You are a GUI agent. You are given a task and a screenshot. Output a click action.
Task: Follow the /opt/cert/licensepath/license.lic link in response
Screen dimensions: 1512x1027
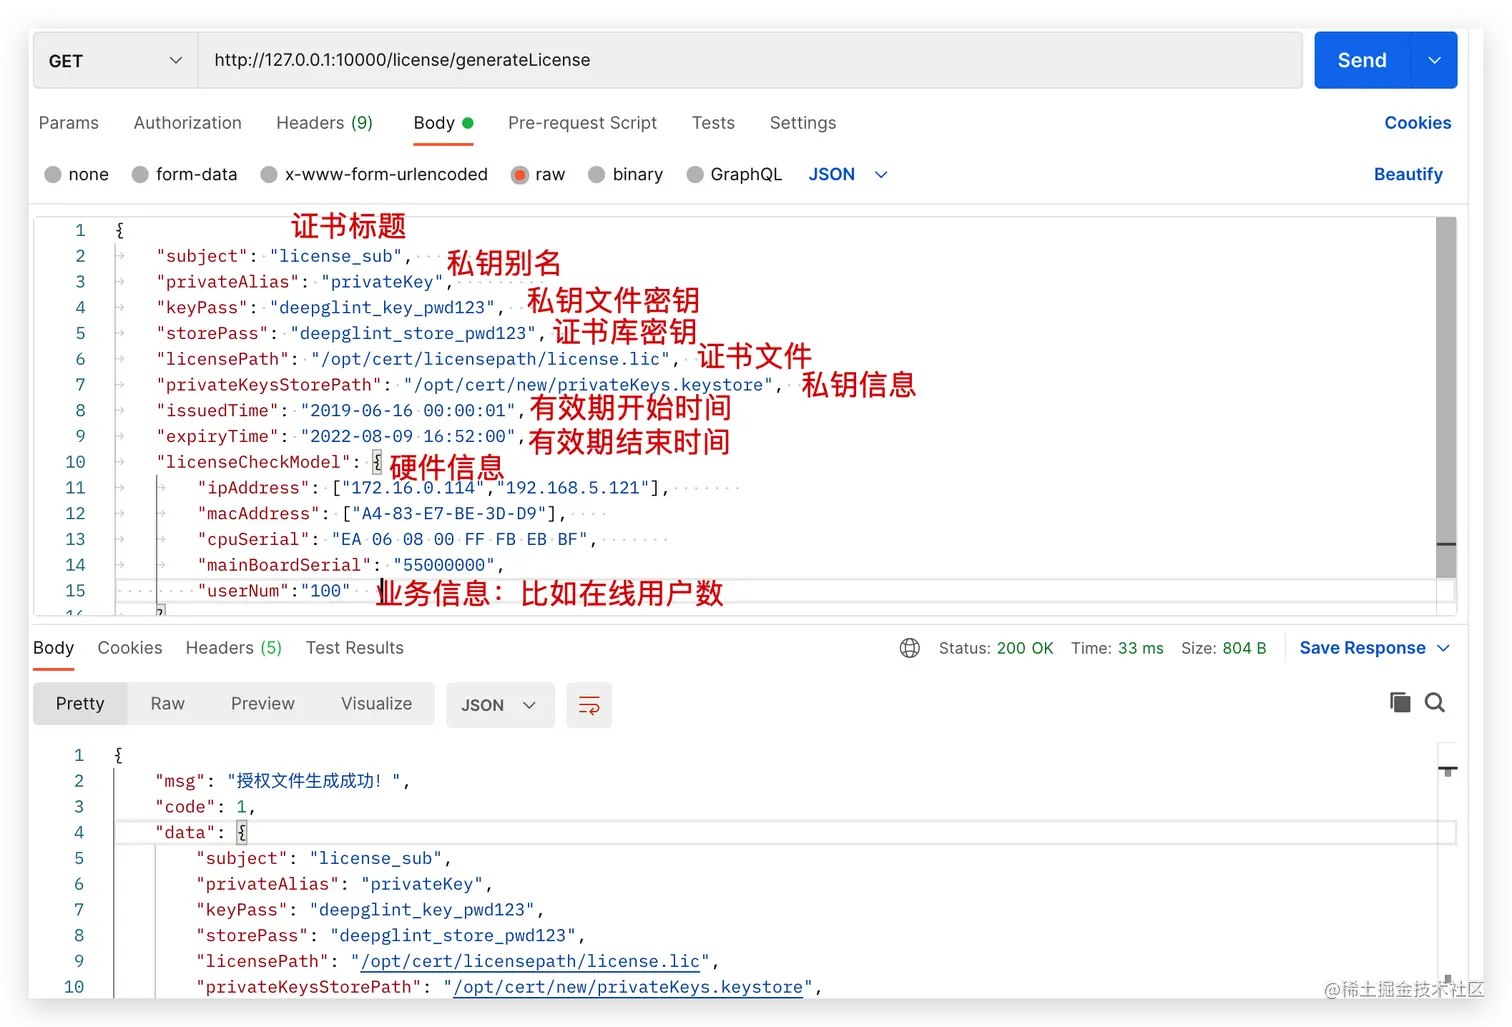[x=530, y=961]
